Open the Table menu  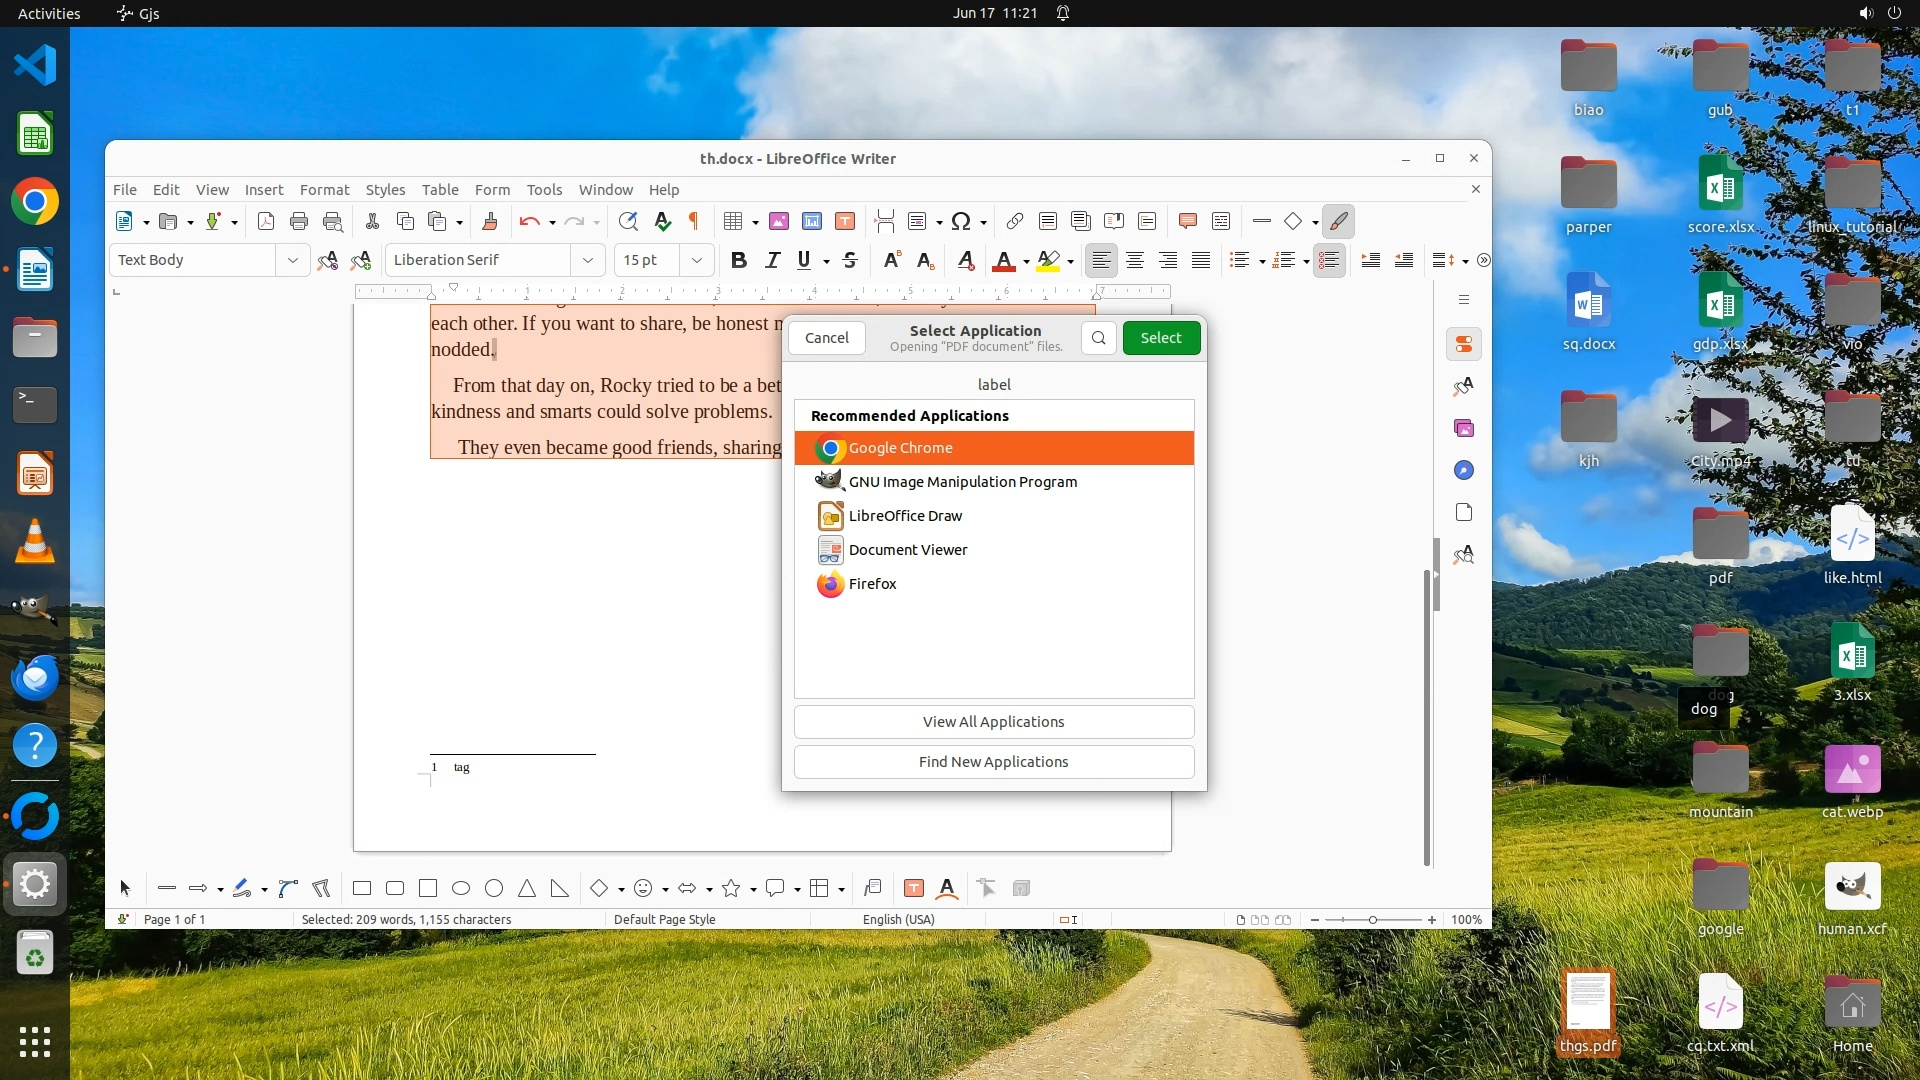440,190
